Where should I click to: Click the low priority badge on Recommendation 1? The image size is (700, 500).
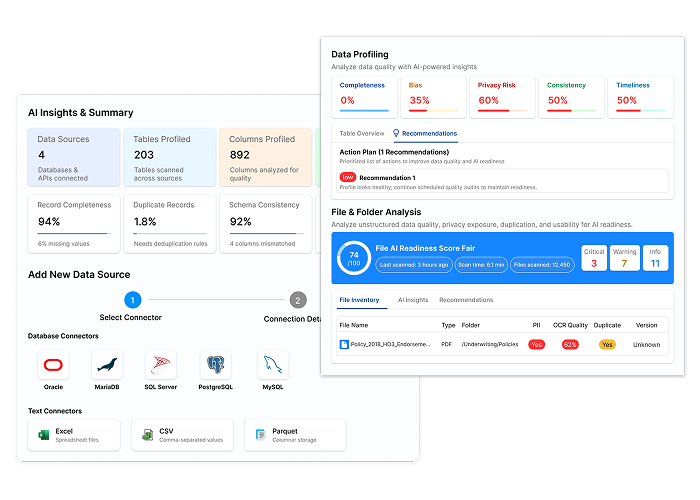pos(348,177)
